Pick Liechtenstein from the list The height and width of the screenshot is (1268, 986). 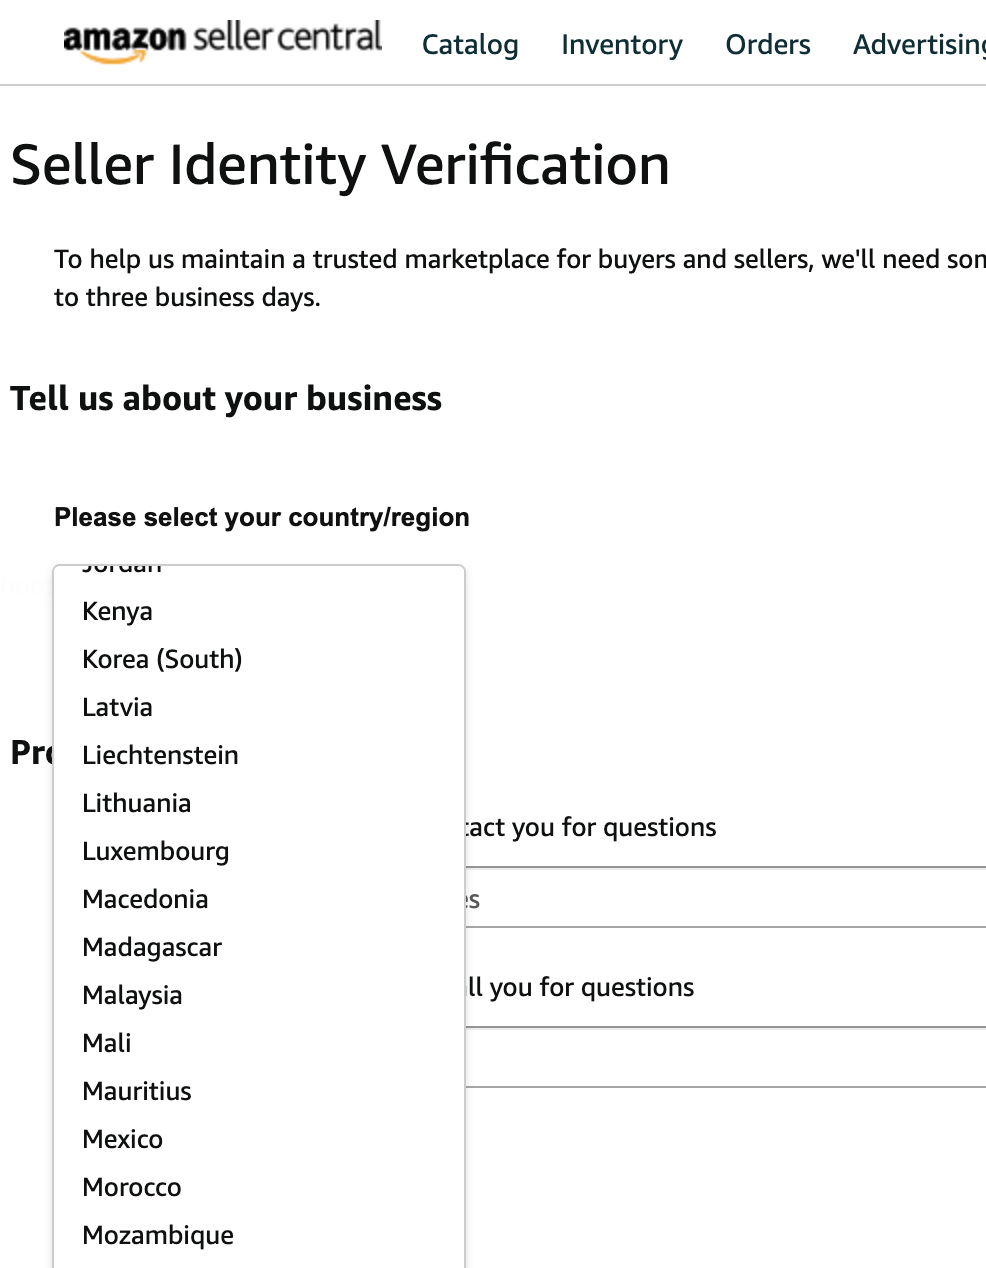tap(160, 755)
